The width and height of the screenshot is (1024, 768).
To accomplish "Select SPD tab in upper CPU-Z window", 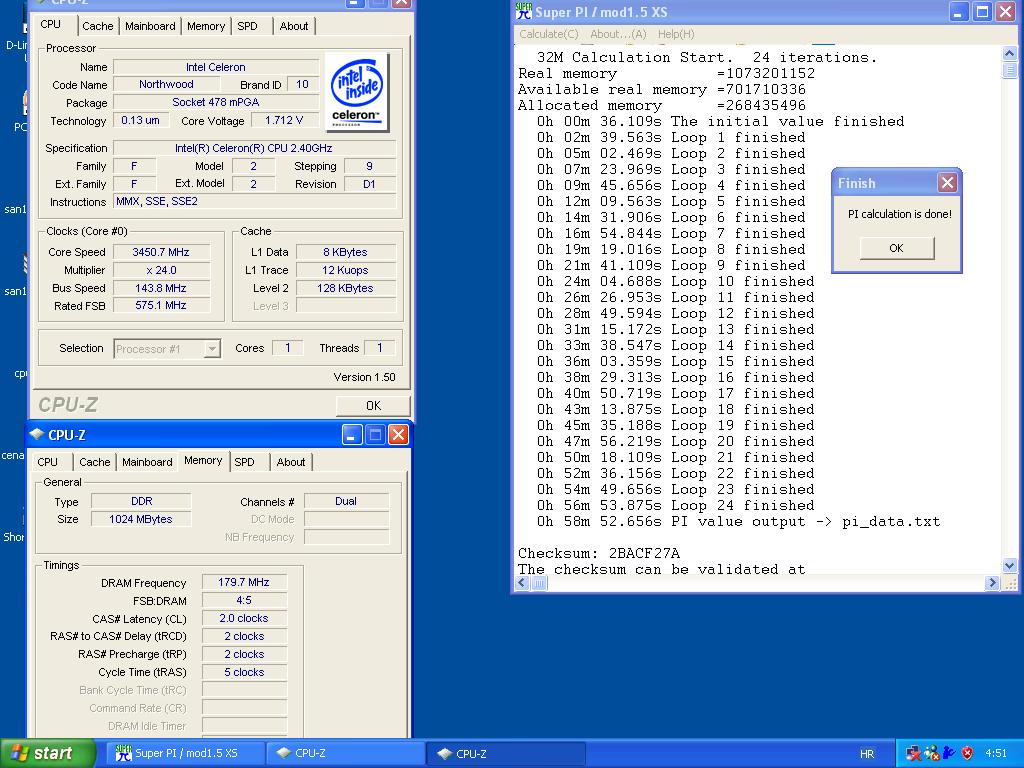I will point(248,26).
